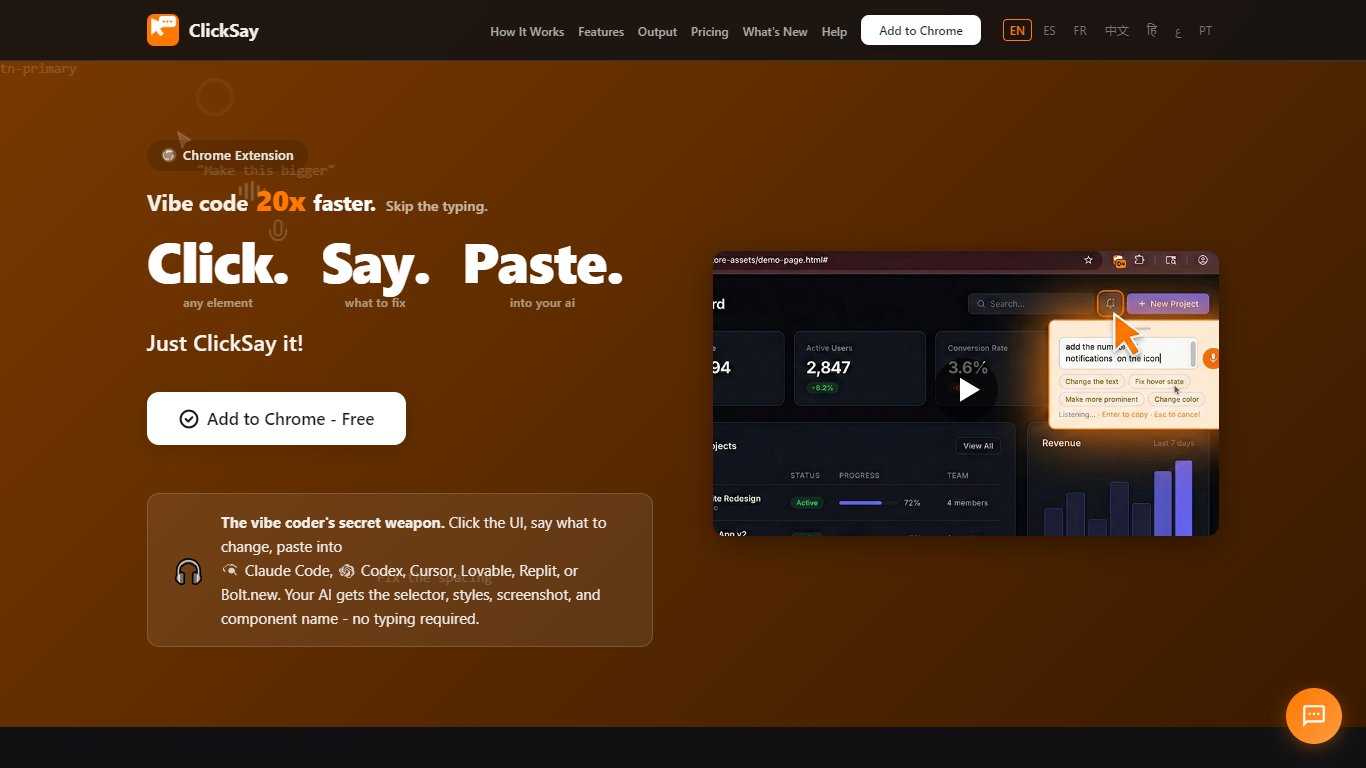Screen dimensions: 1366x768
Task: Click the 'Change the text' suggestion chip
Action: pos(1092,382)
